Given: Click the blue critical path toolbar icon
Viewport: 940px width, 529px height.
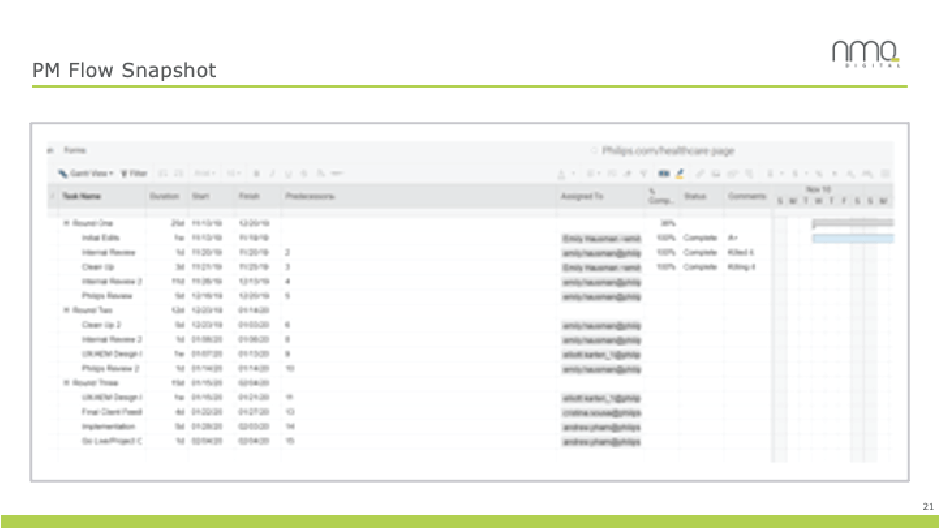Looking at the screenshot, I should 664,173.
